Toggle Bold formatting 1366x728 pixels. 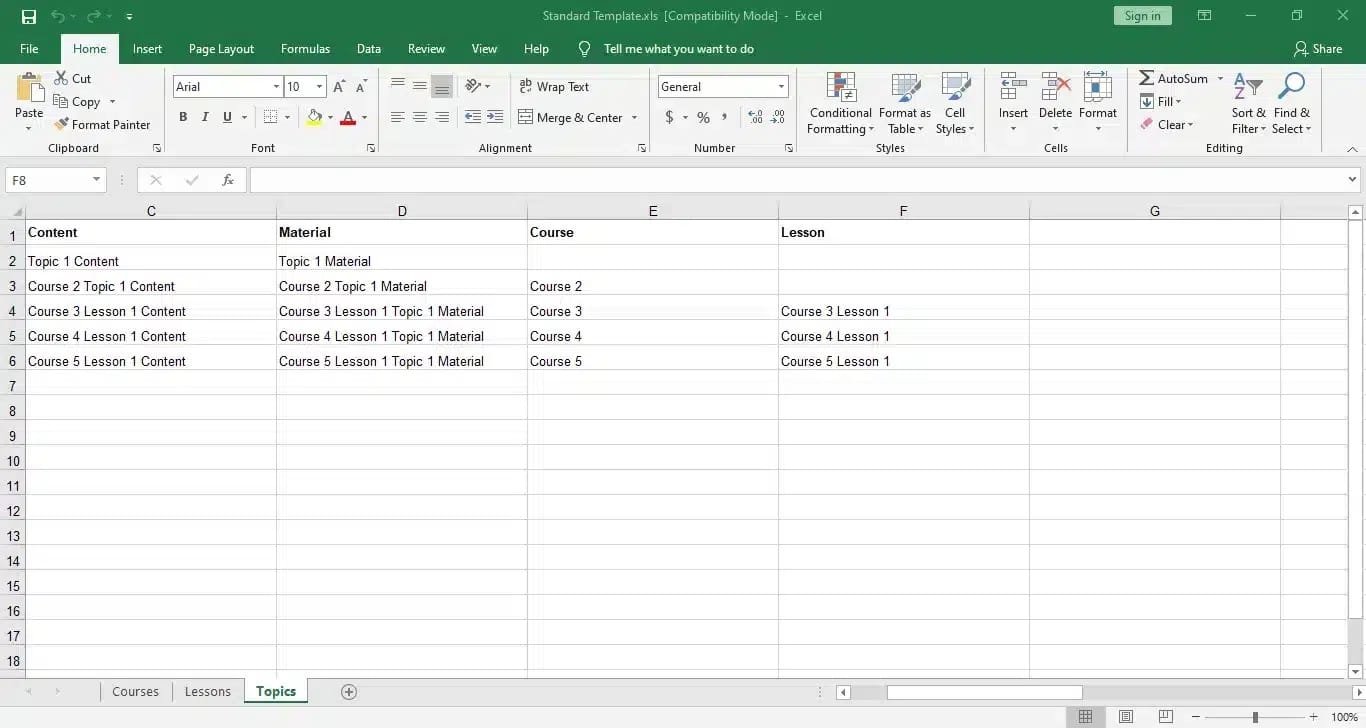[x=183, y=117]
